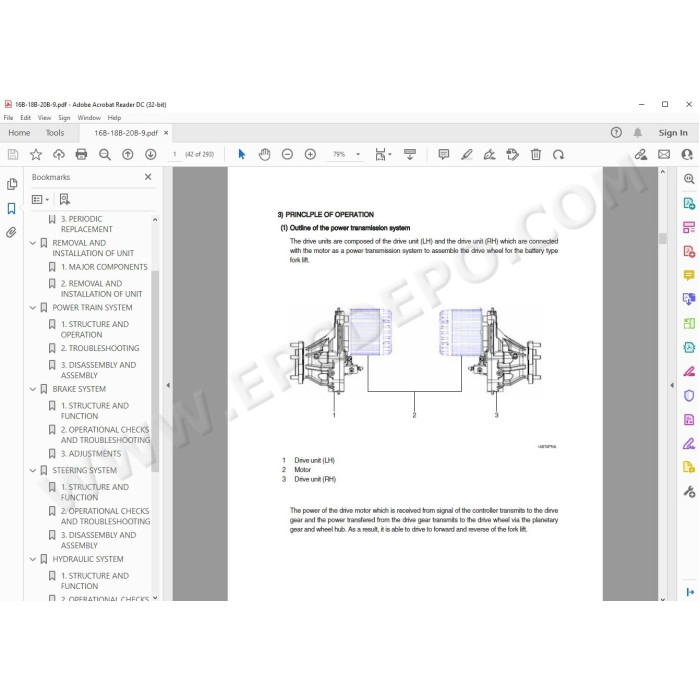Collapse STEERING SYSTEM bookmark
Viewport: 700px width, 700px height.
tap(33, 470)
